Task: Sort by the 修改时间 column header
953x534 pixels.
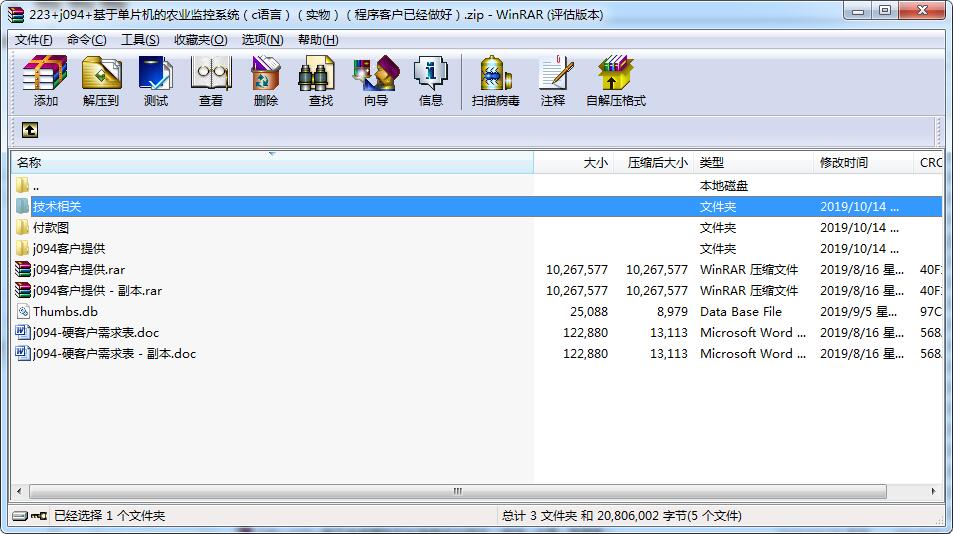Action: [x=863, y=163]
